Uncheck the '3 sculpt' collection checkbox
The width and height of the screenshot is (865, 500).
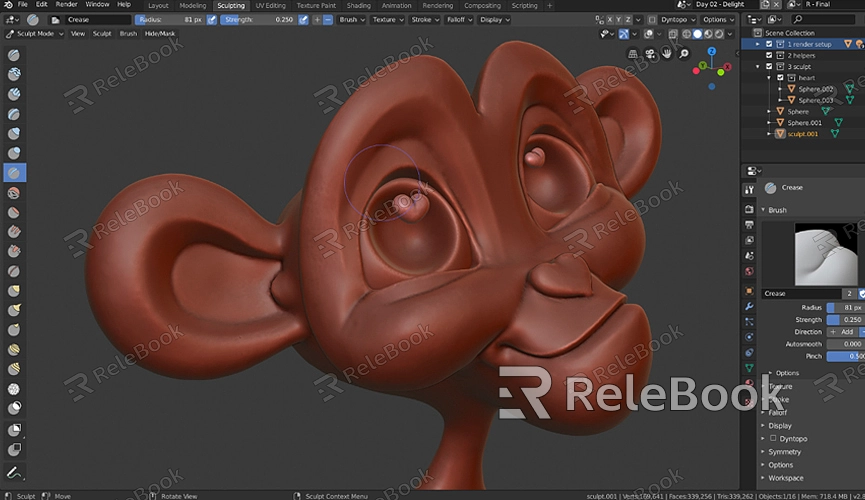(x=769, y=66)
